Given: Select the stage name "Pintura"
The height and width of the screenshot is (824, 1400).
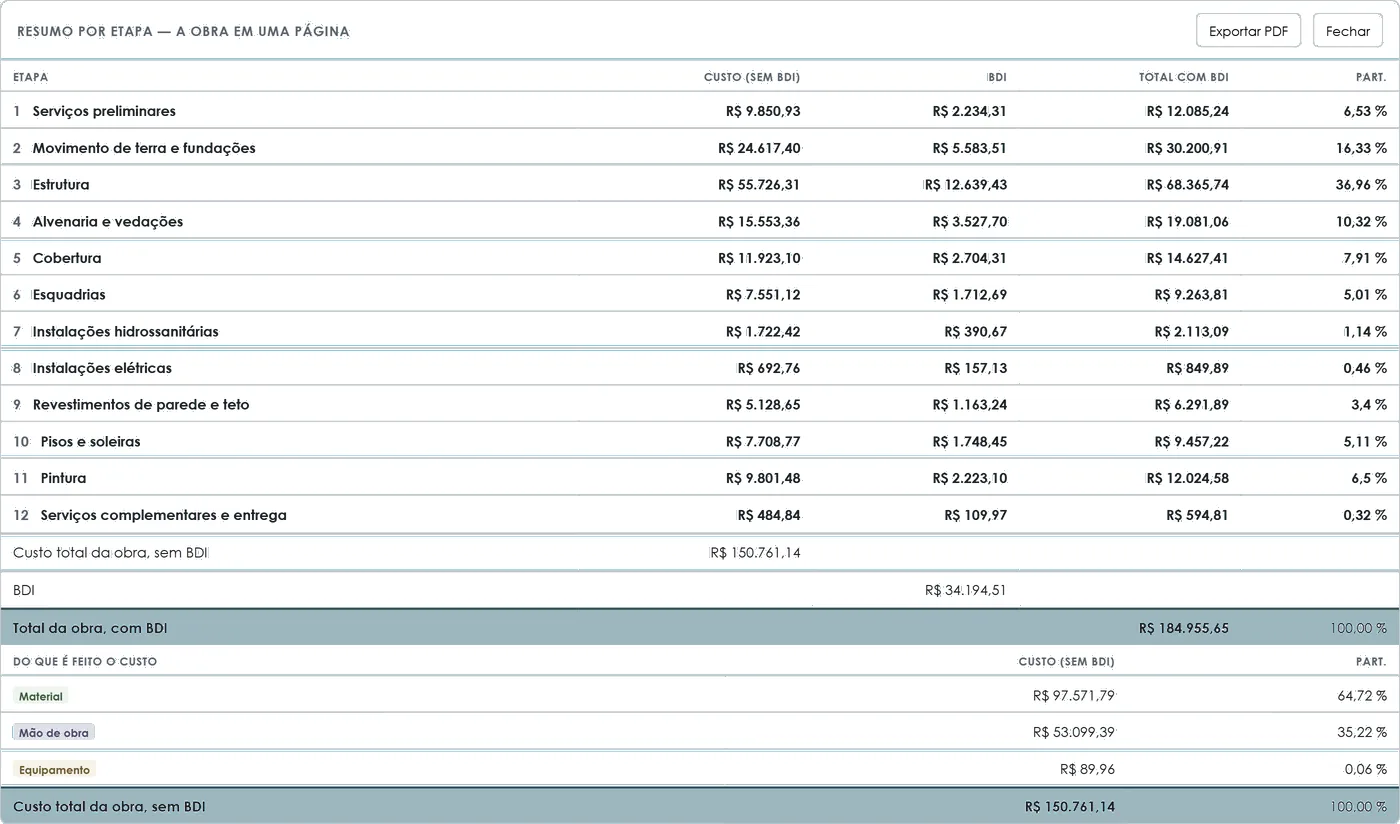Looking at the screenshot, I should tap(63, 479).
